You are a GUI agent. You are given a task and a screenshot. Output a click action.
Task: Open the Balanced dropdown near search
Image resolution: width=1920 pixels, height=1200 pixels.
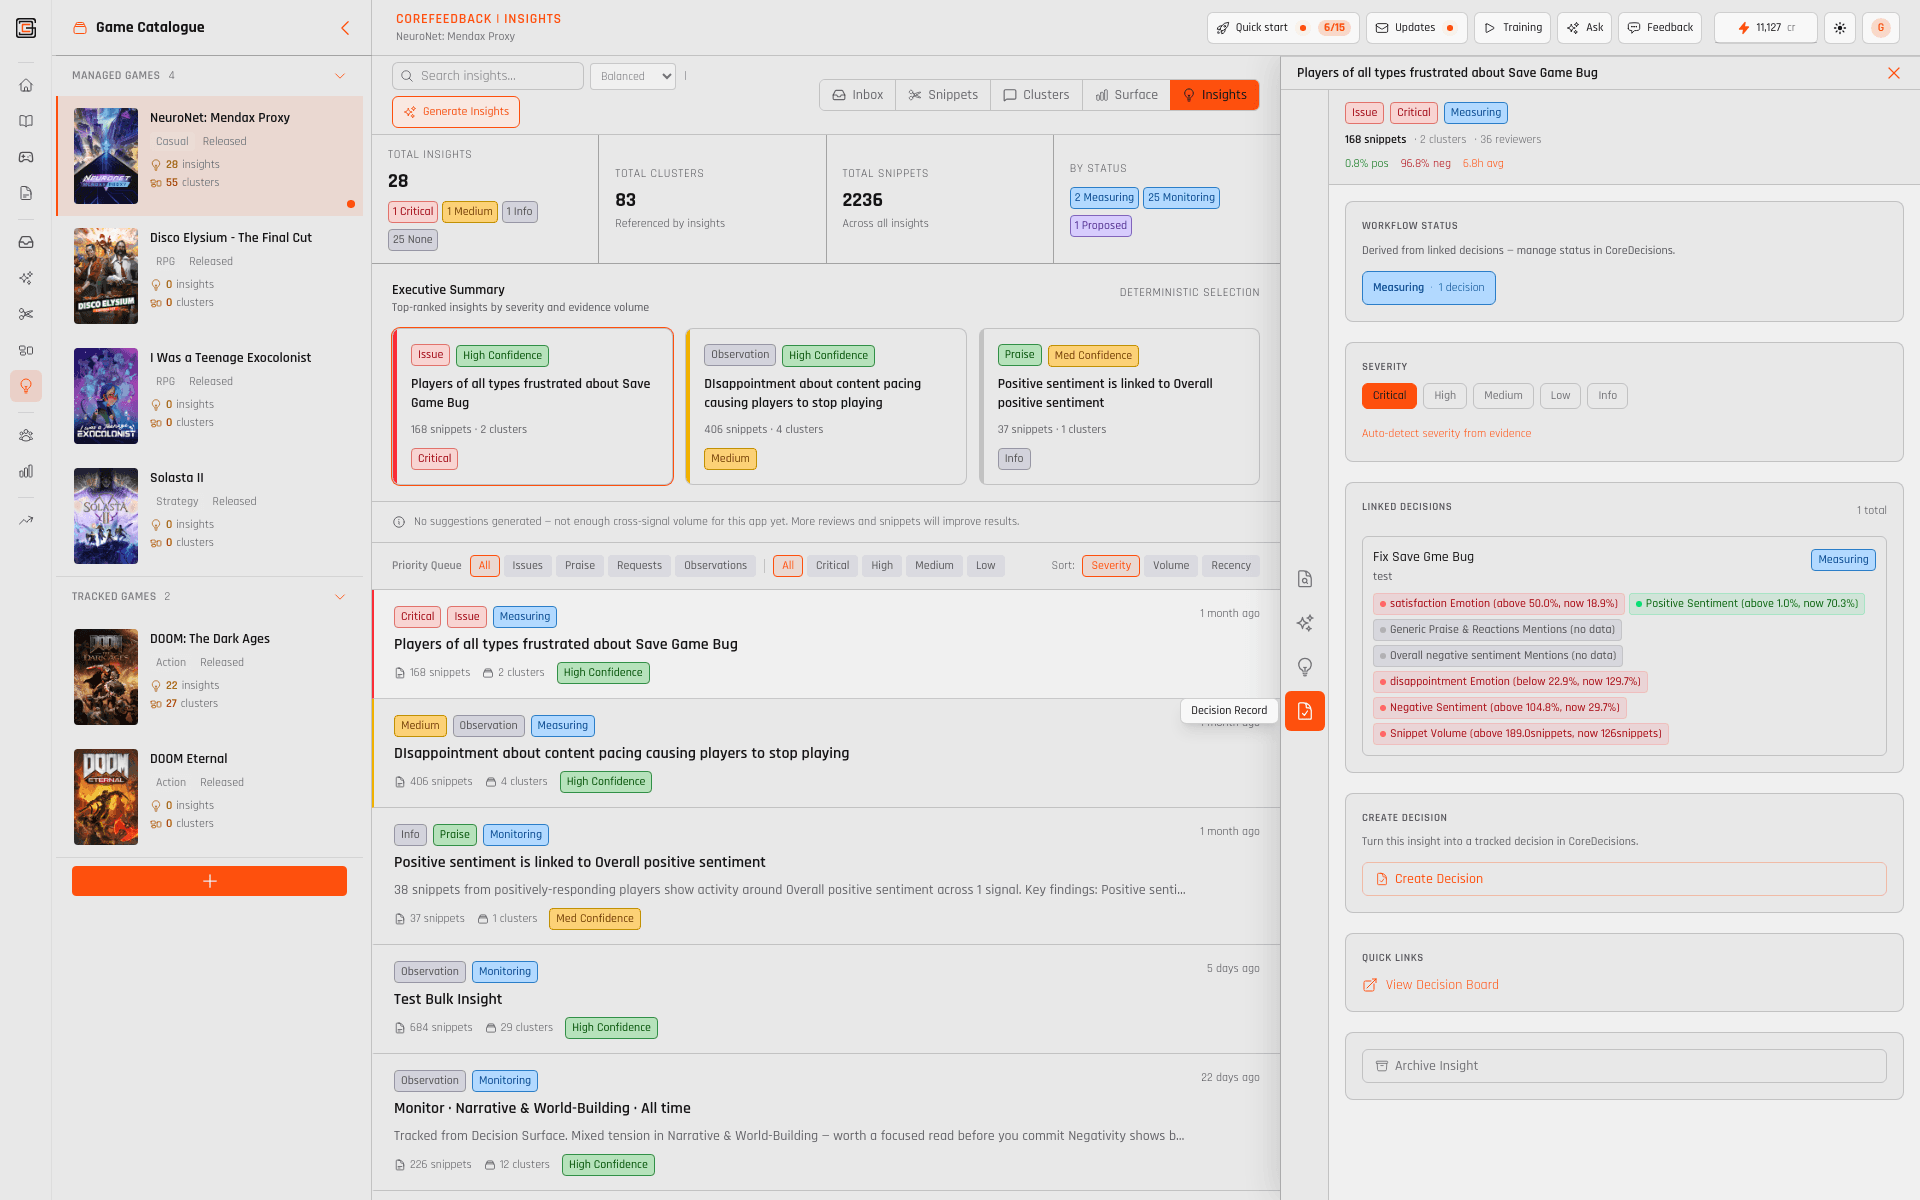pyautogui.click(x=632, y=76)
